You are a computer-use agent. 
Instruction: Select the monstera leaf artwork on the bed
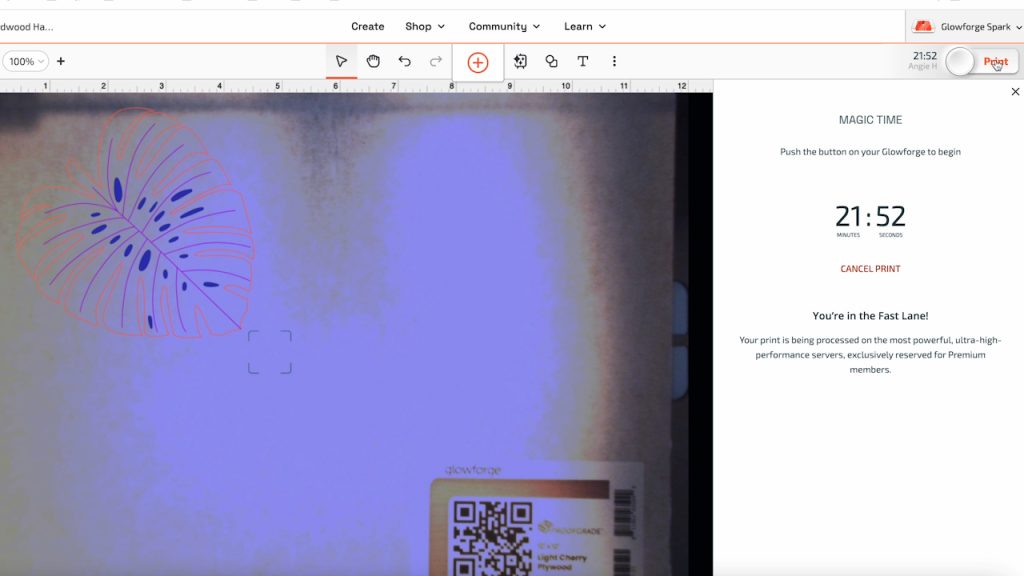[135, 223]
